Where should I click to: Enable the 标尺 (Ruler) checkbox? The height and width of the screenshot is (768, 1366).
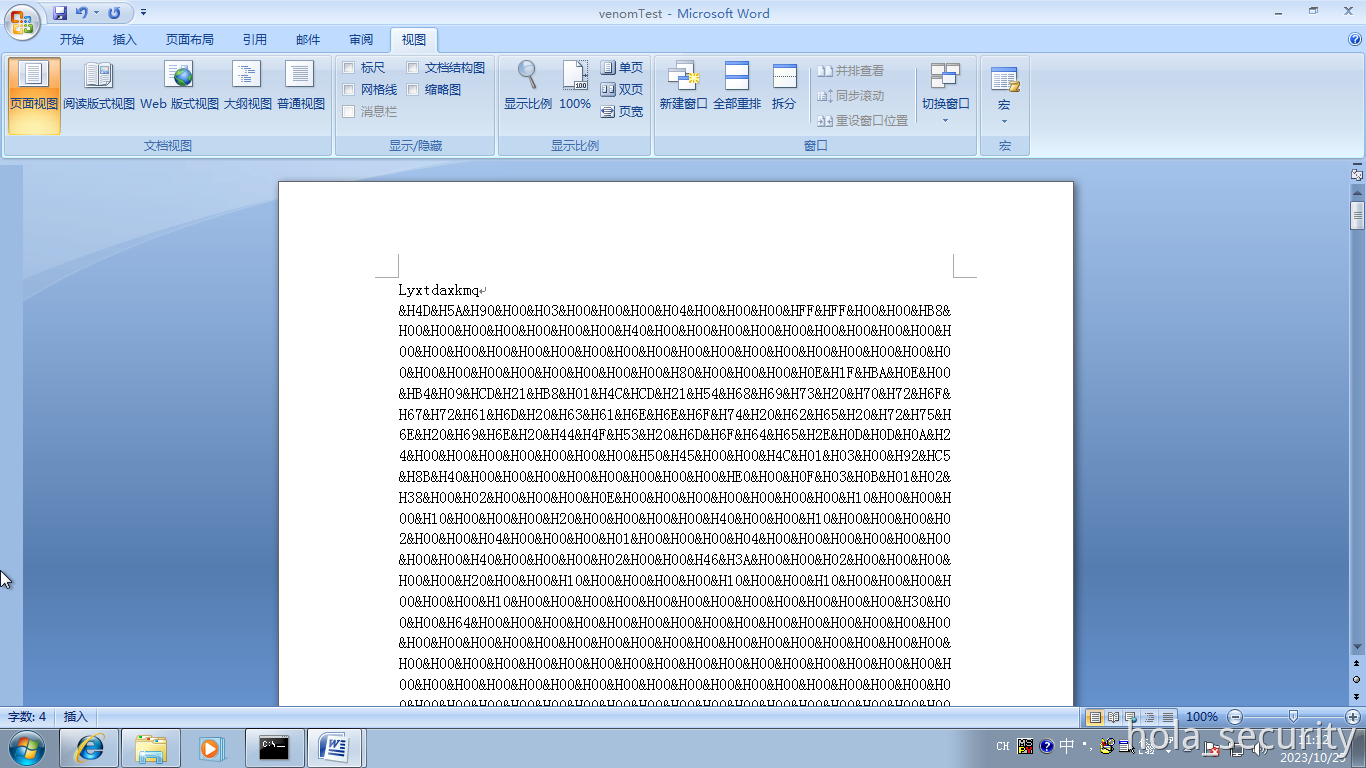[350, 67]
